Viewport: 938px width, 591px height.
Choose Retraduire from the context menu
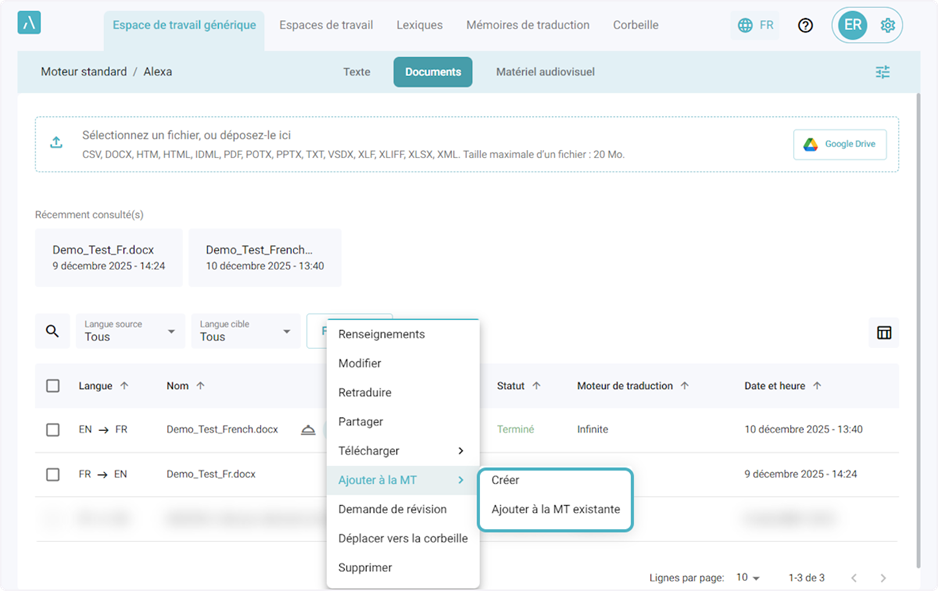click(x=365, y=393)
